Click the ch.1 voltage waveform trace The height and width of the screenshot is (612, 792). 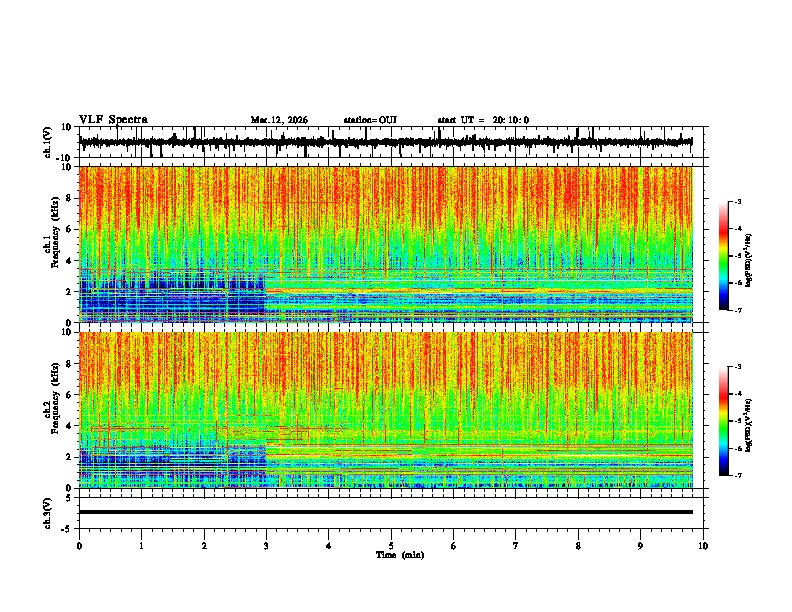(x=385, y=142)
